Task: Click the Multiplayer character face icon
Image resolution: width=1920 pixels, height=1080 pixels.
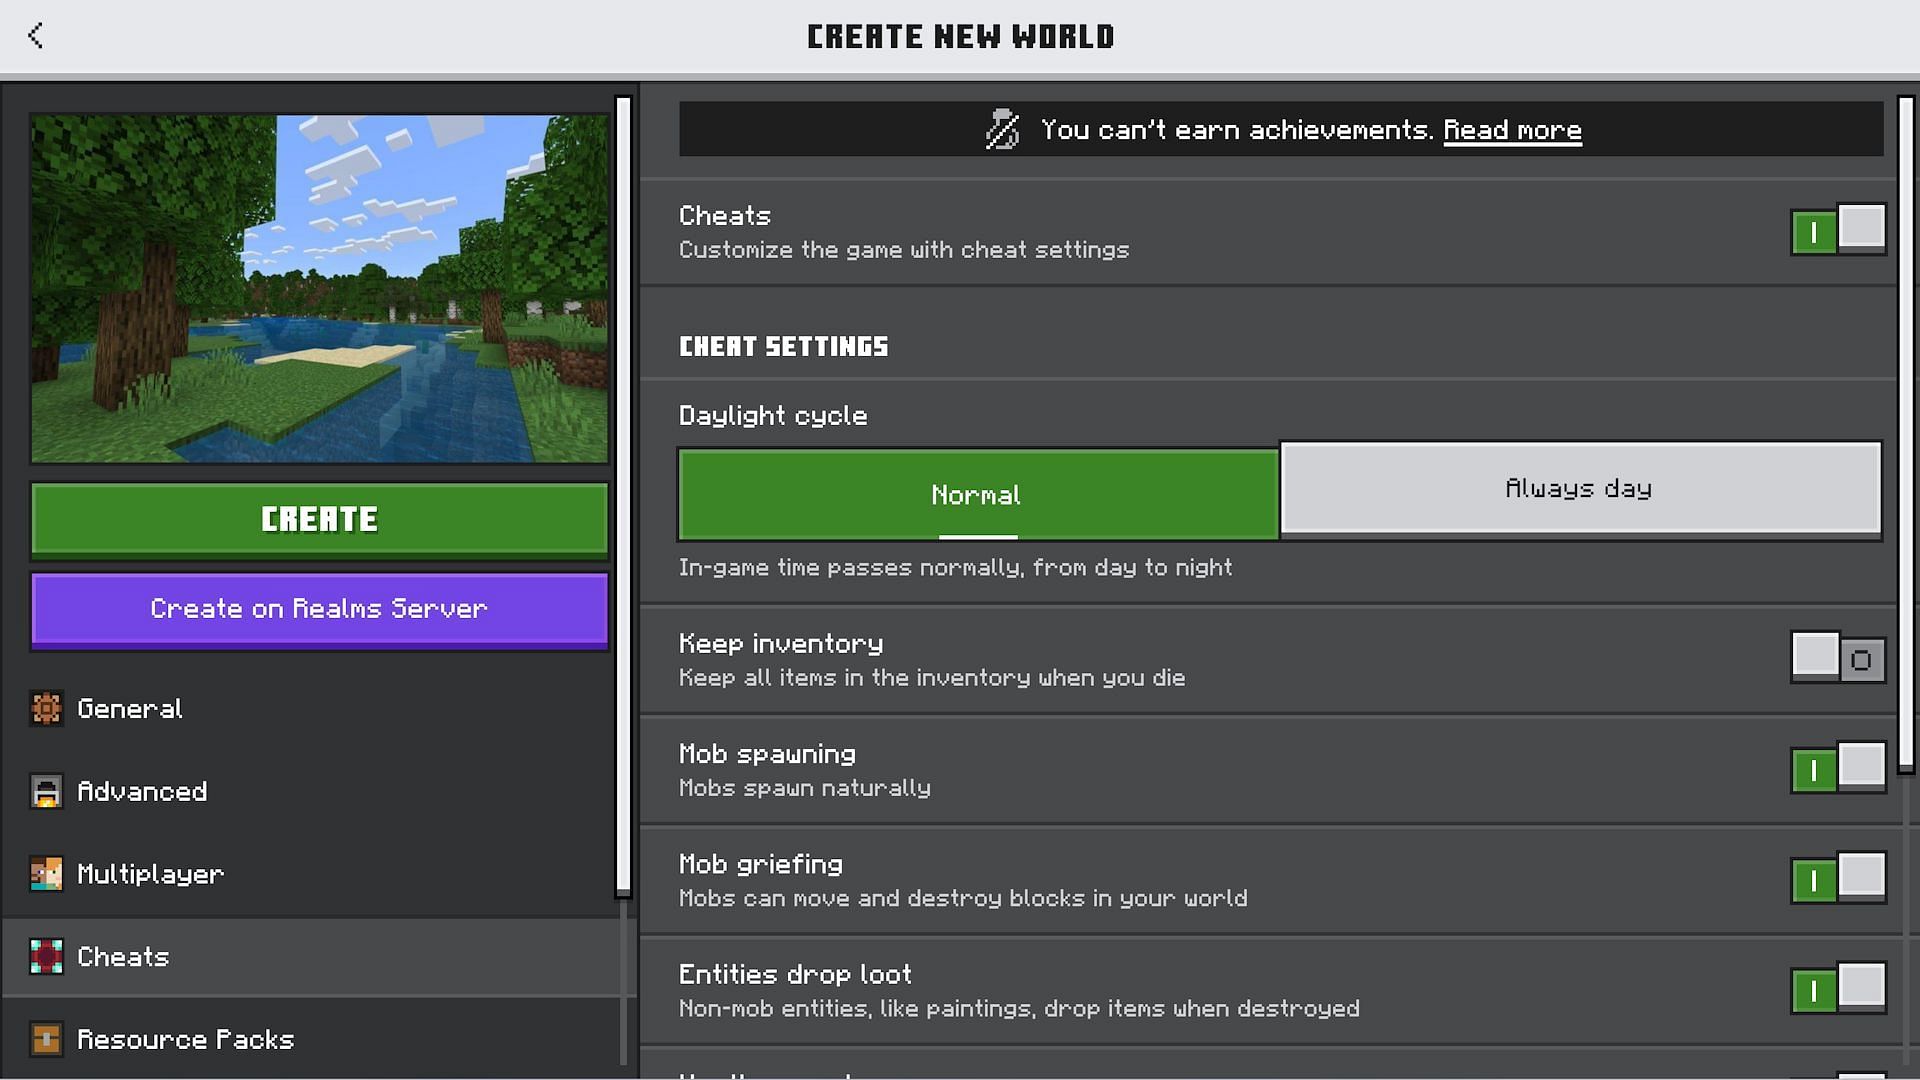Action: point(46,874)
